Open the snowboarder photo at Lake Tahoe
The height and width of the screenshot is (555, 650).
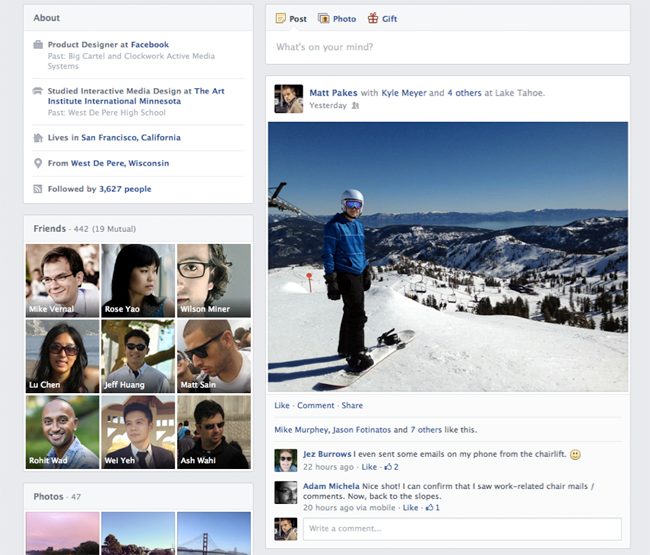448,257
